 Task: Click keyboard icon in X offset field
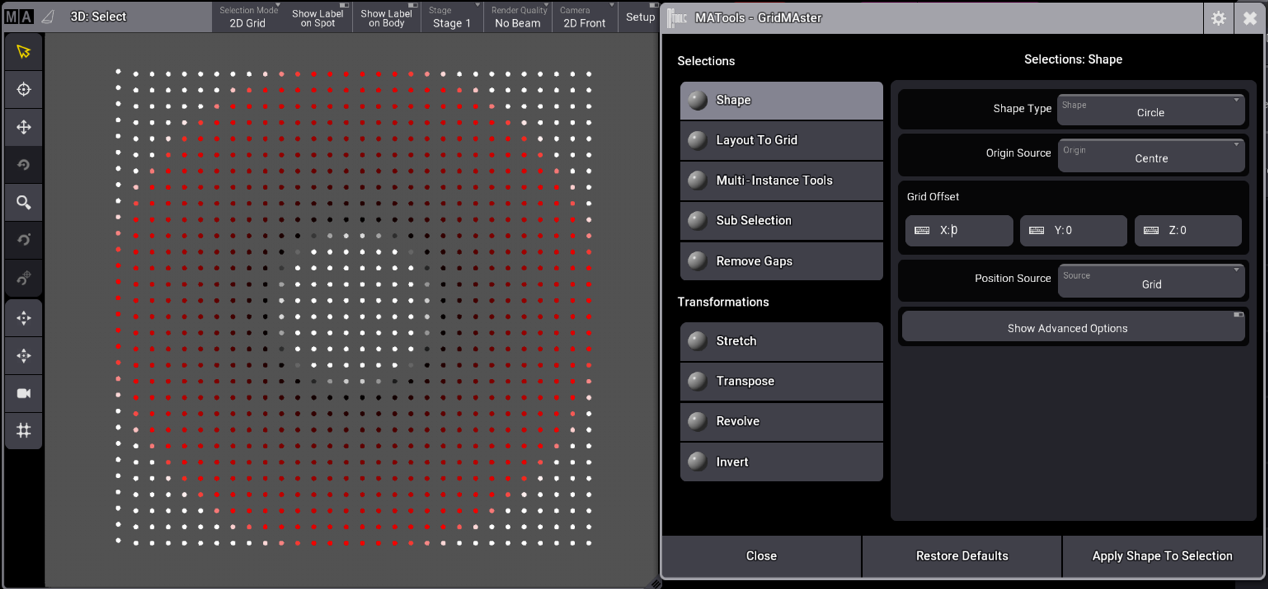point(922,230)
